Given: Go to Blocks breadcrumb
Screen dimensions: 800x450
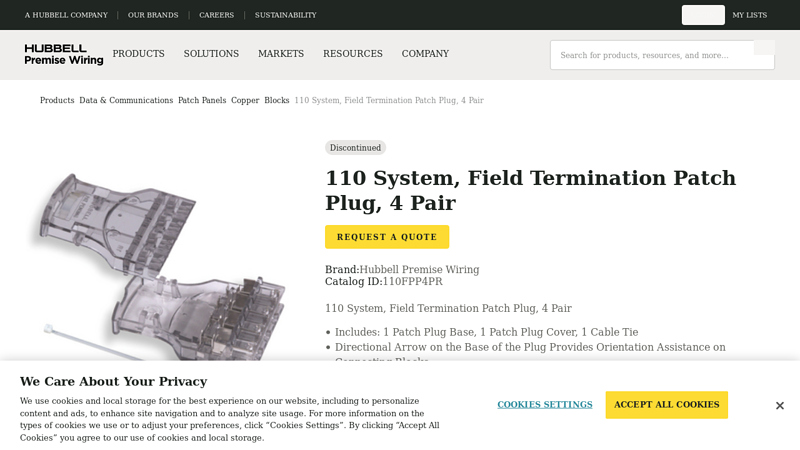Looking at the screenshot, I should [277, 100].
